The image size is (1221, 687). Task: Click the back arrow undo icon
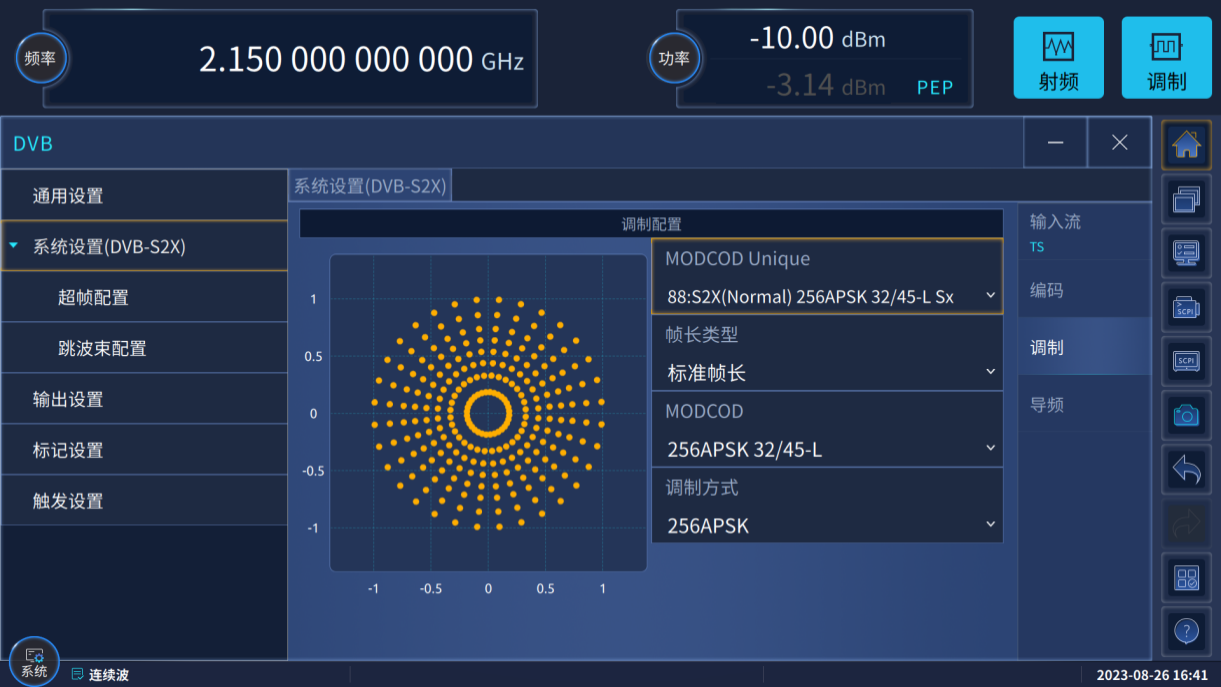(1186, 469)
